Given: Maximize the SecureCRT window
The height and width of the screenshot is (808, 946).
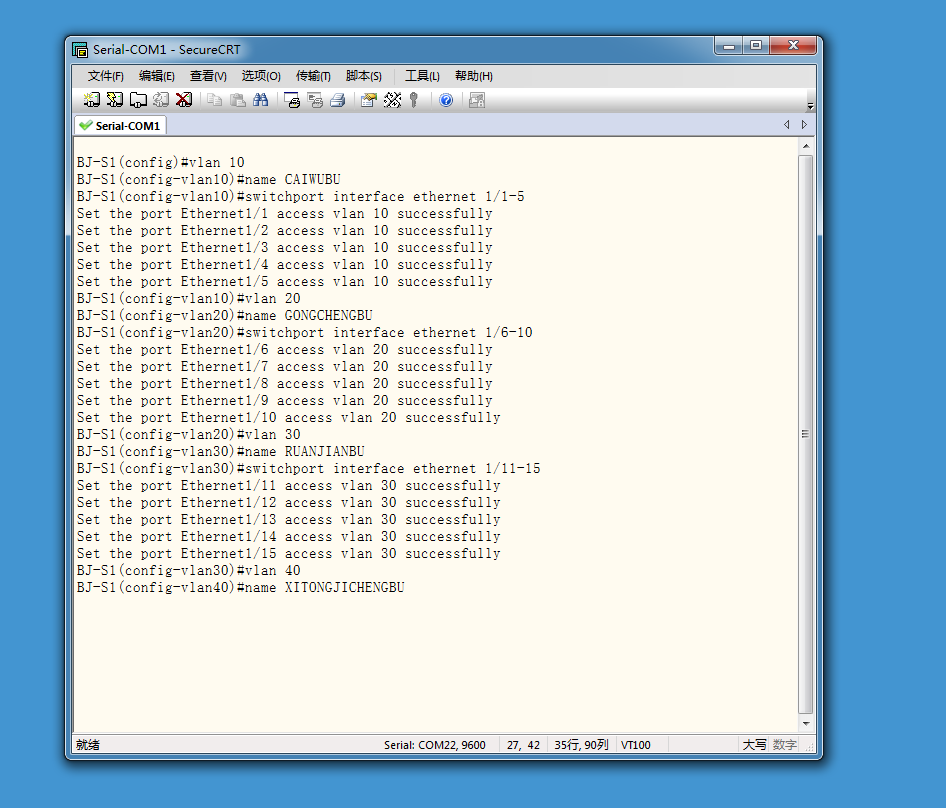Looking at the screenshot, I should pyautogui.click(x=756, y=46).
